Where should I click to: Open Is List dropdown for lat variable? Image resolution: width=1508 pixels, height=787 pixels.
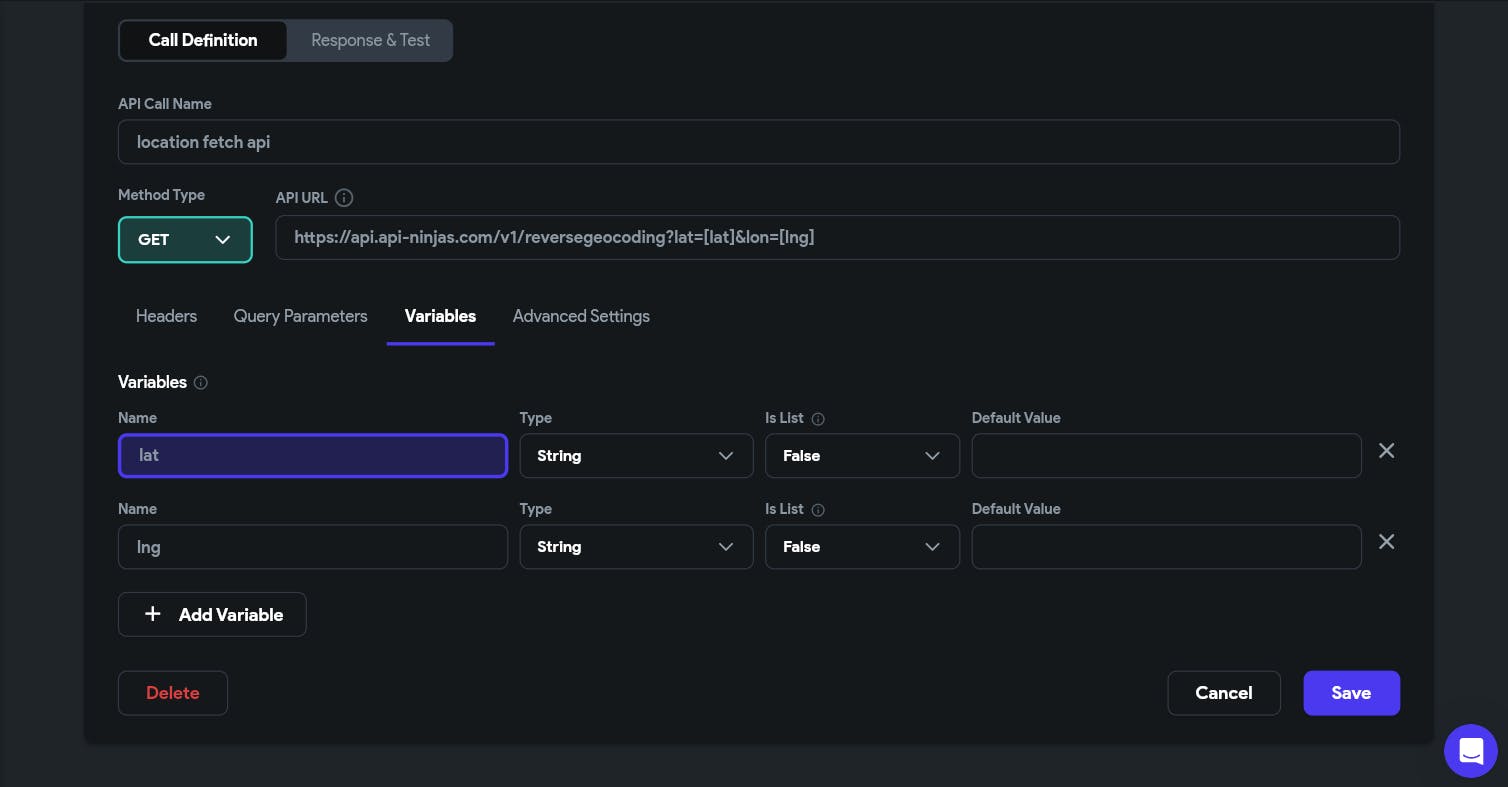click(861, 456)
